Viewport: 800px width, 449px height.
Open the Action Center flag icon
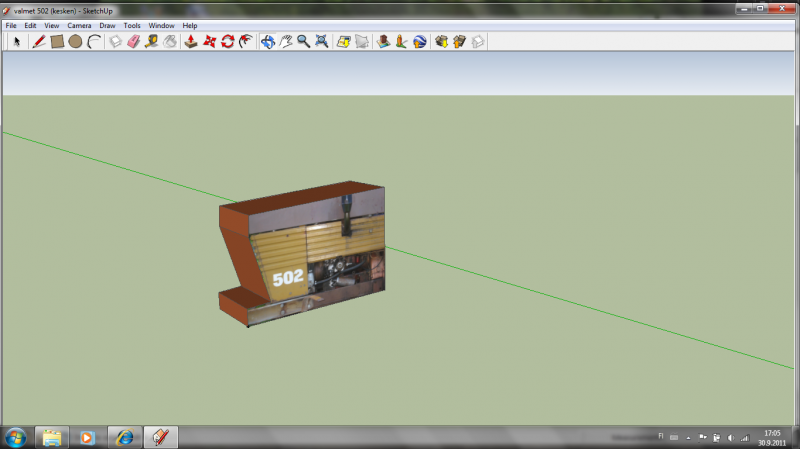pos(703,437)
